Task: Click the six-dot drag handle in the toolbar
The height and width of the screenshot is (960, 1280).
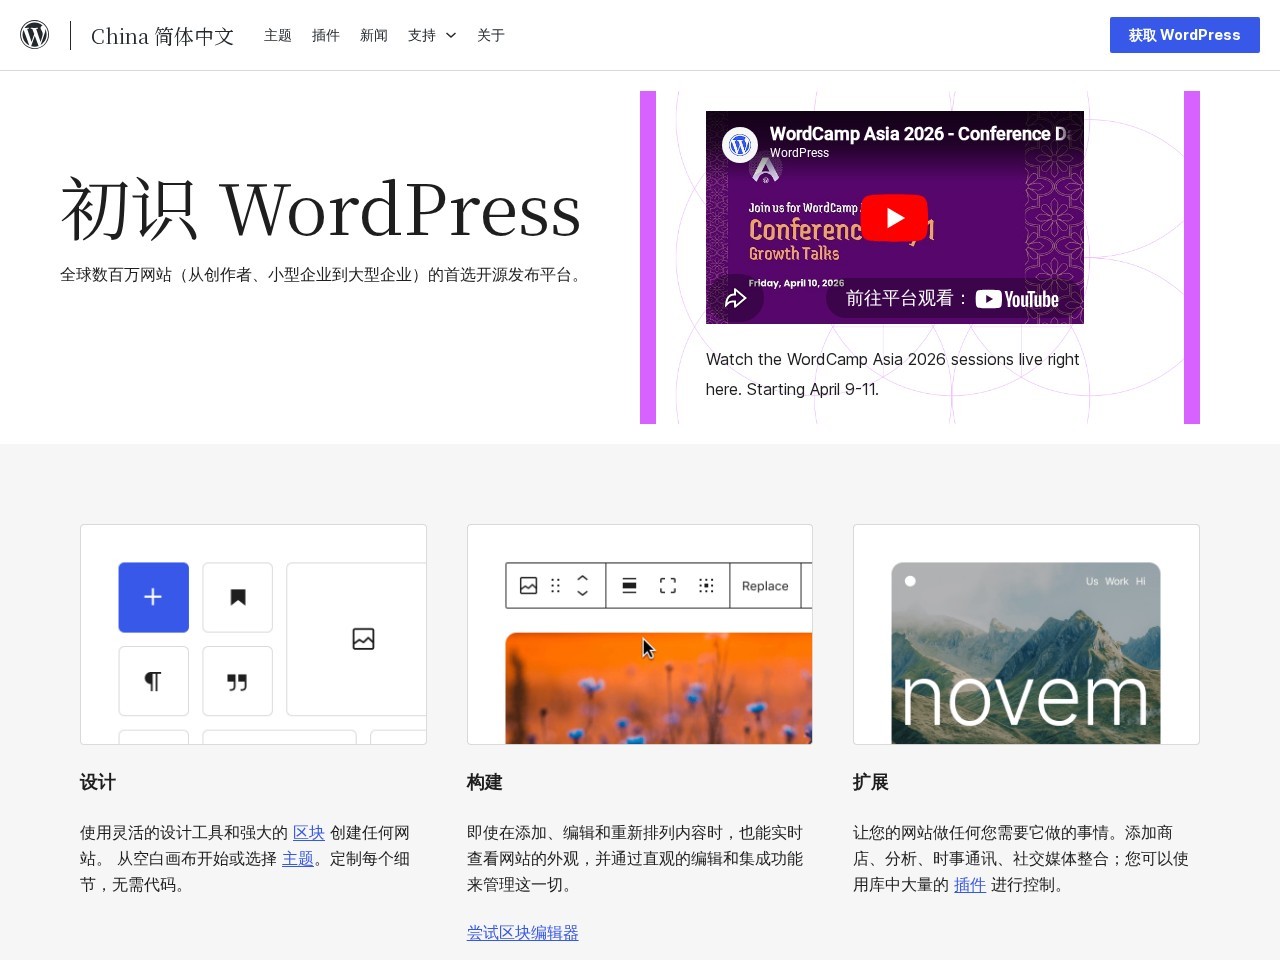Action: (x=556, y=586)
